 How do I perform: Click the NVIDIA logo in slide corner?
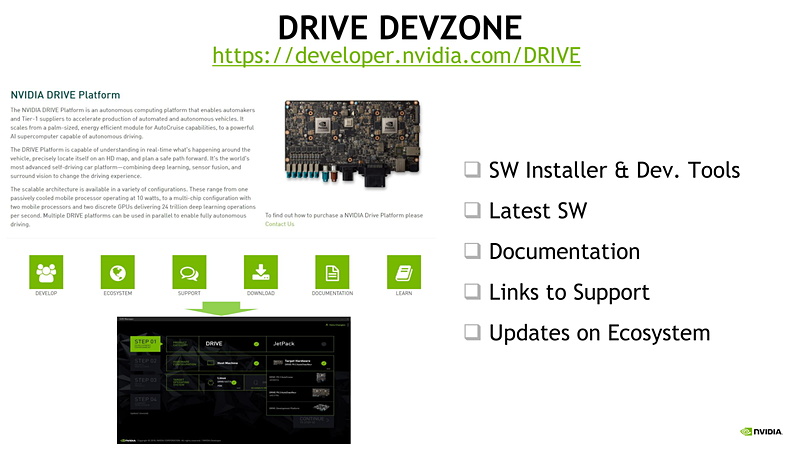point(761,432)
